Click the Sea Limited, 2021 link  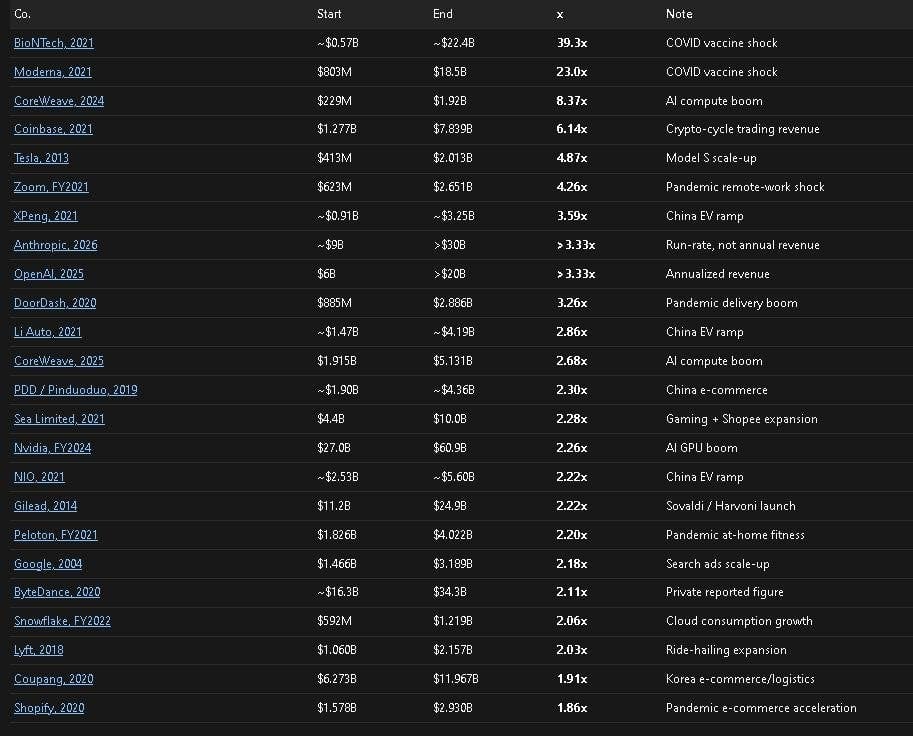click(59, 419)
